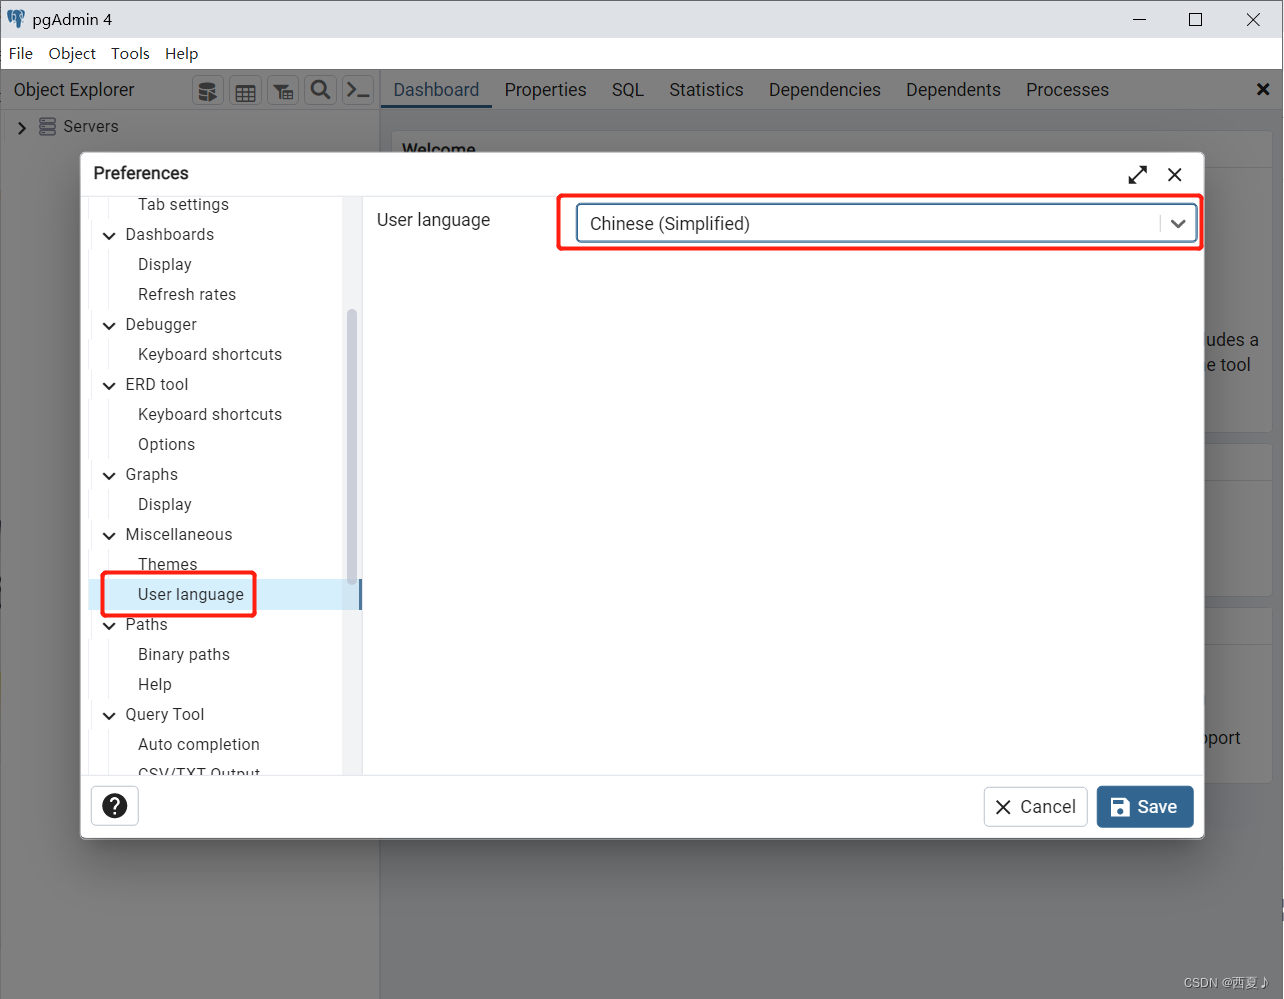Click the View Data table icon

(x=245, y=91)
